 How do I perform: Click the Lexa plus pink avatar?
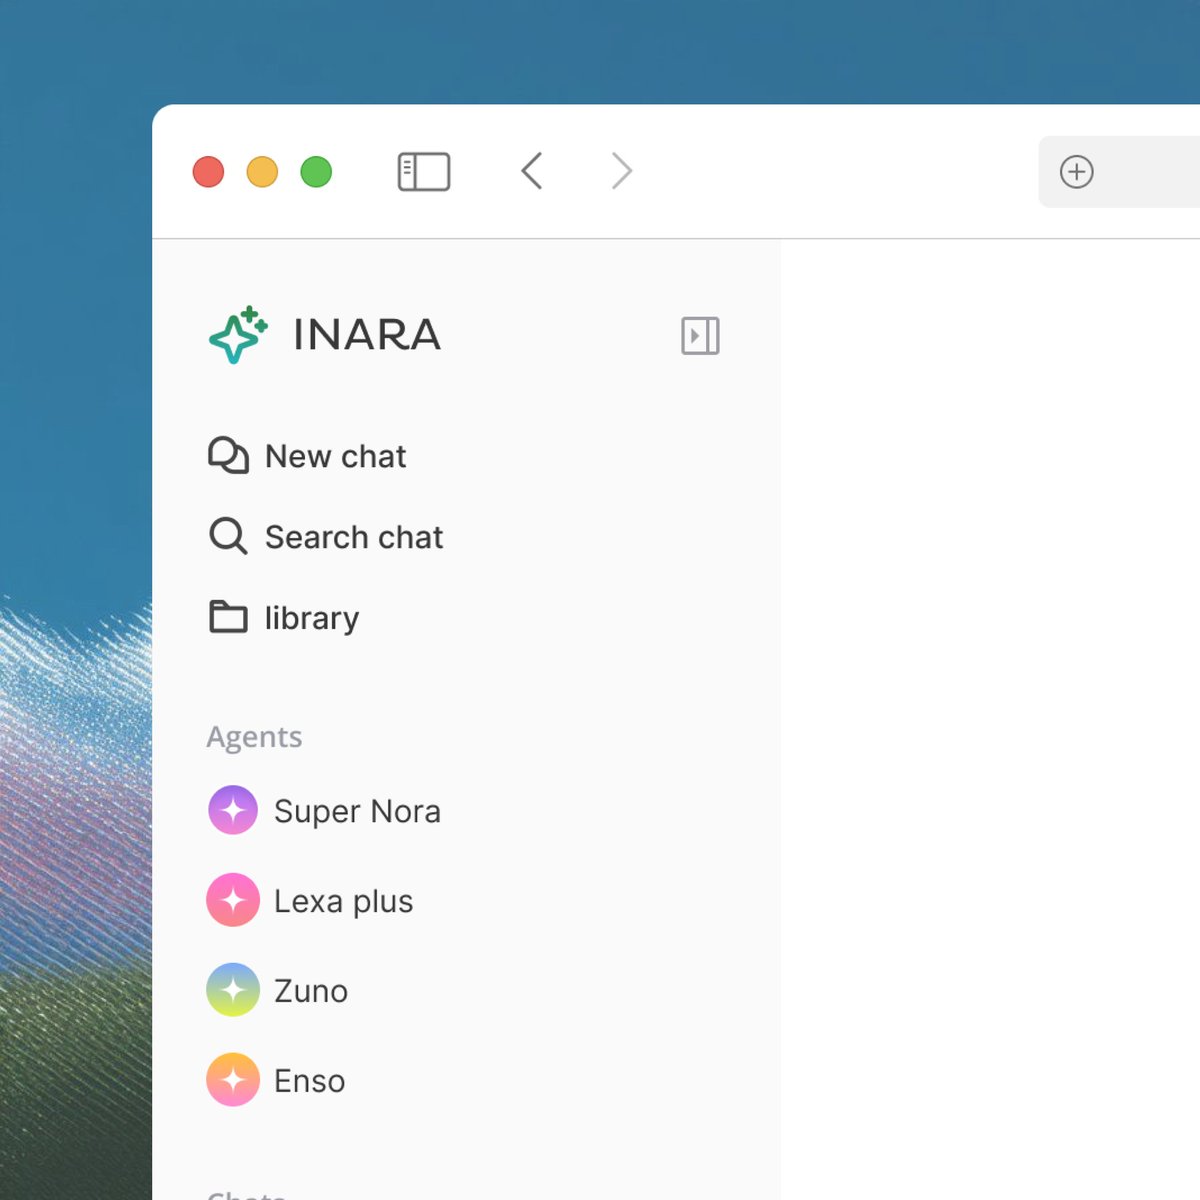pyautogui.click(x=233, y=900)
